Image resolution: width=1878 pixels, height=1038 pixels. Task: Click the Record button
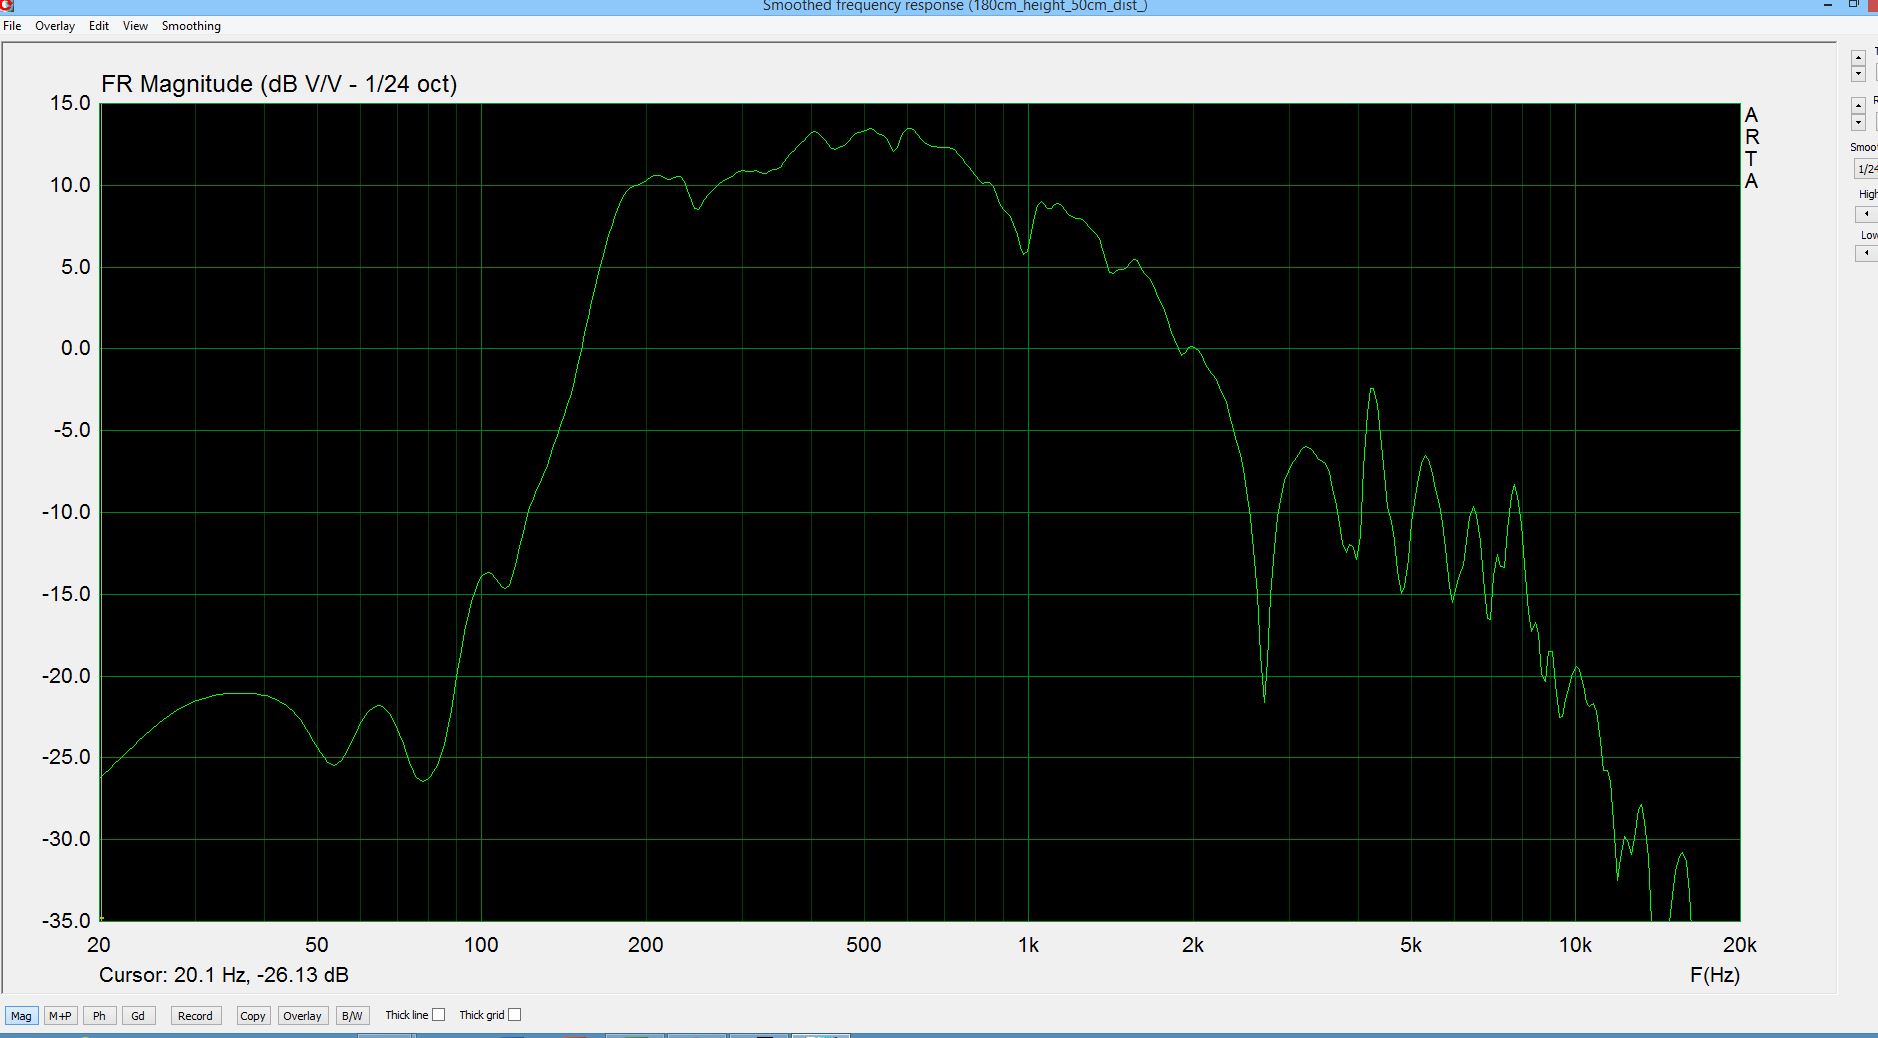195,1015
